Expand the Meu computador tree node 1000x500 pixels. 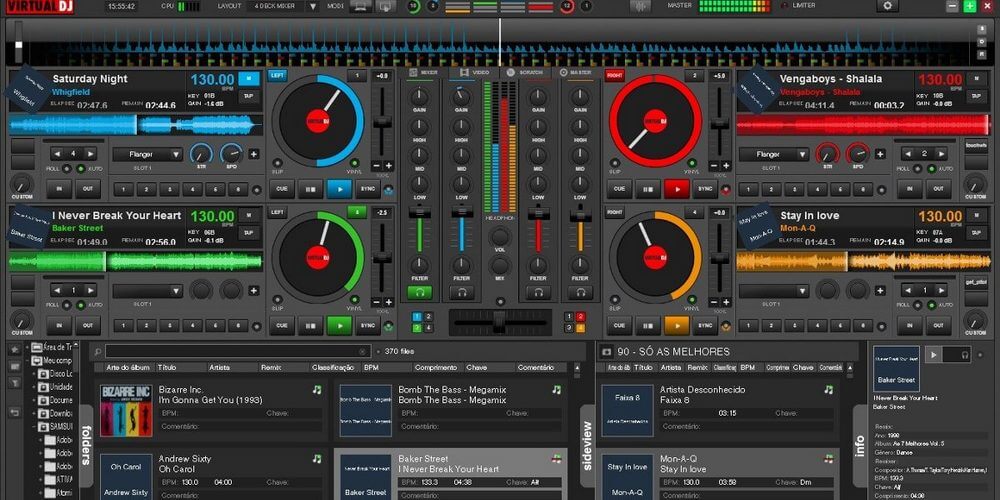28,361
